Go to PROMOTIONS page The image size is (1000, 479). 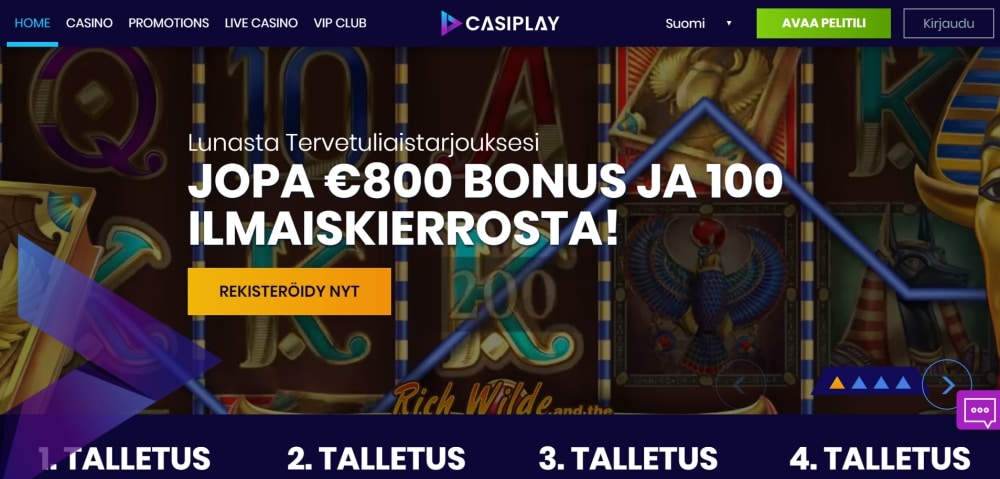(168, 23)
